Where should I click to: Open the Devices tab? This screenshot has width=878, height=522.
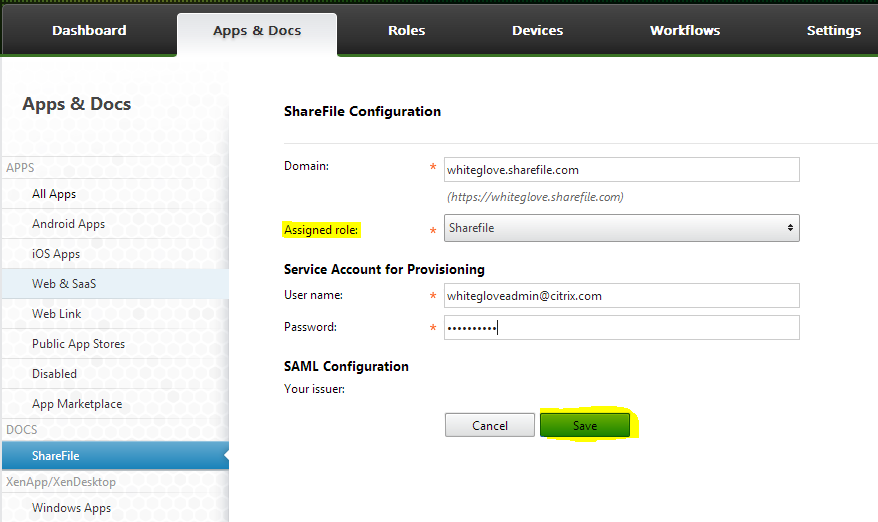point(537,30)
